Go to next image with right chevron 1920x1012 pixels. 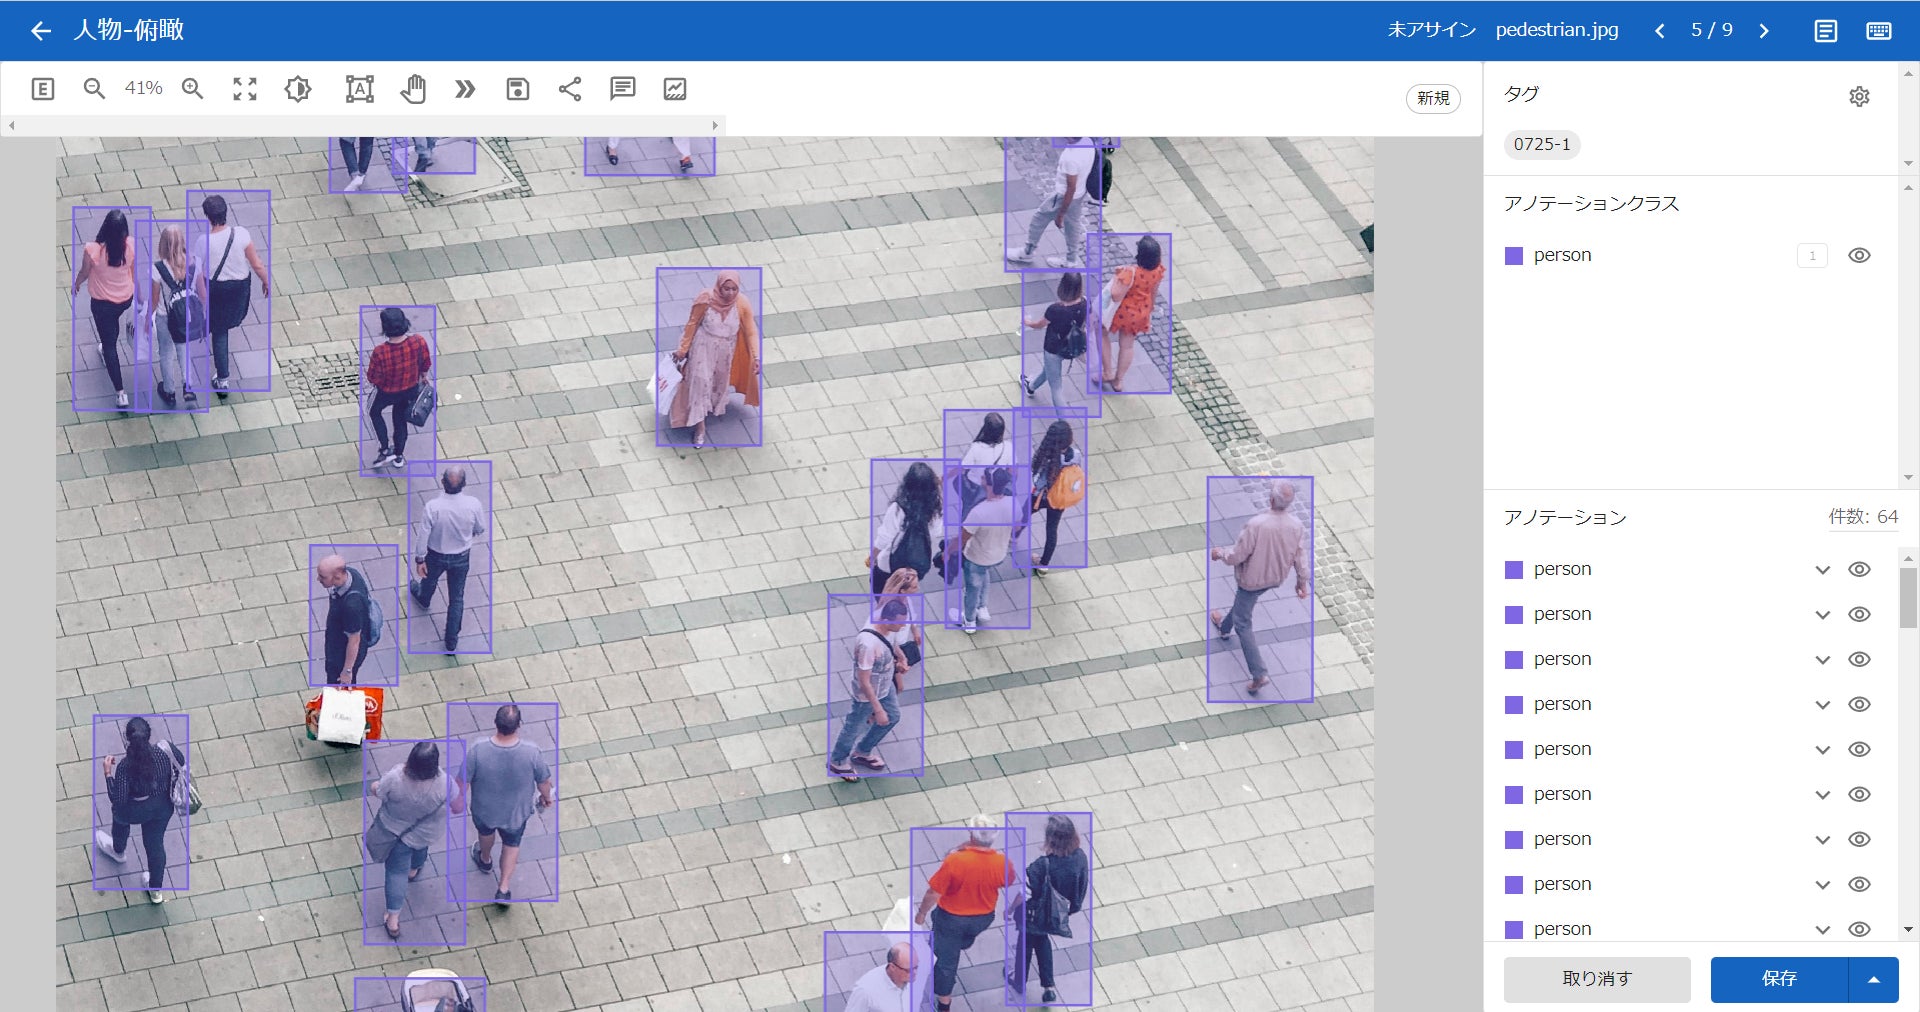click(1764, 31)
